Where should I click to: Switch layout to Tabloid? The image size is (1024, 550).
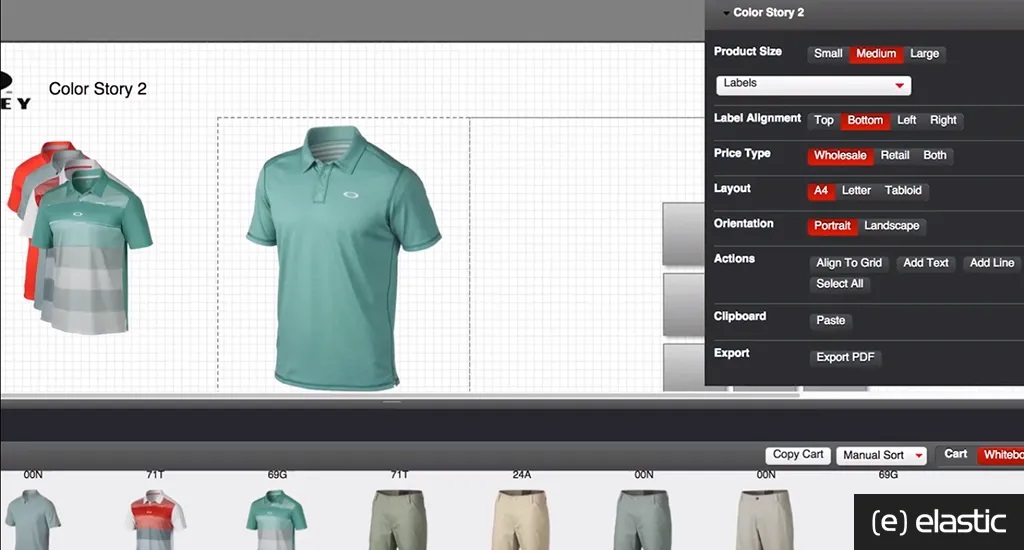tap(903, 191)
